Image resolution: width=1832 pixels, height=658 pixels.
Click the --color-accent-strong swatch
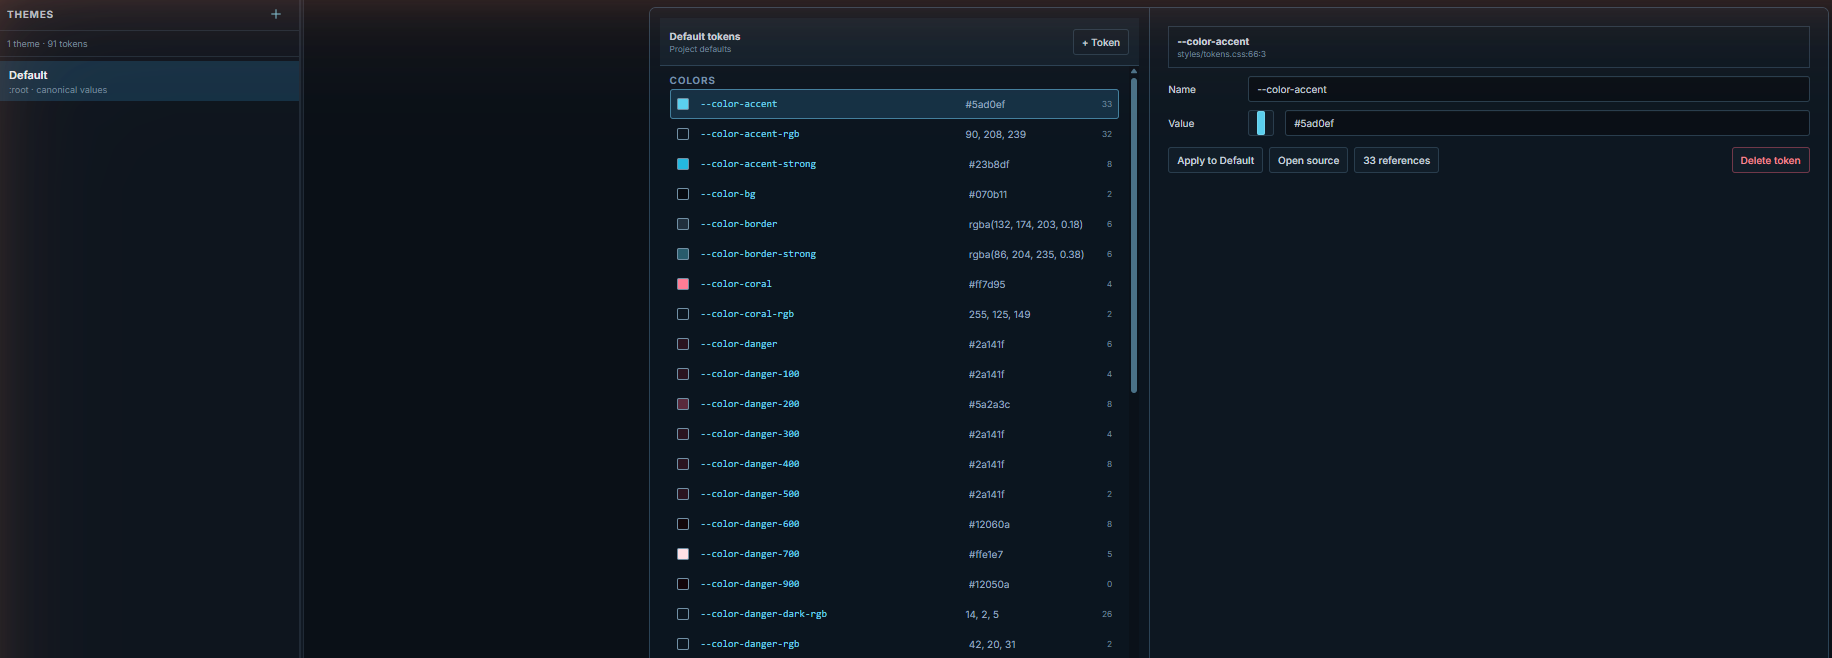[x=683, y=164]
